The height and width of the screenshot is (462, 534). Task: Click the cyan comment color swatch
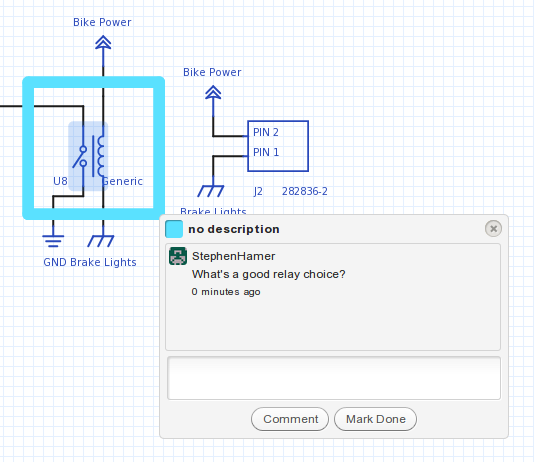174,229
